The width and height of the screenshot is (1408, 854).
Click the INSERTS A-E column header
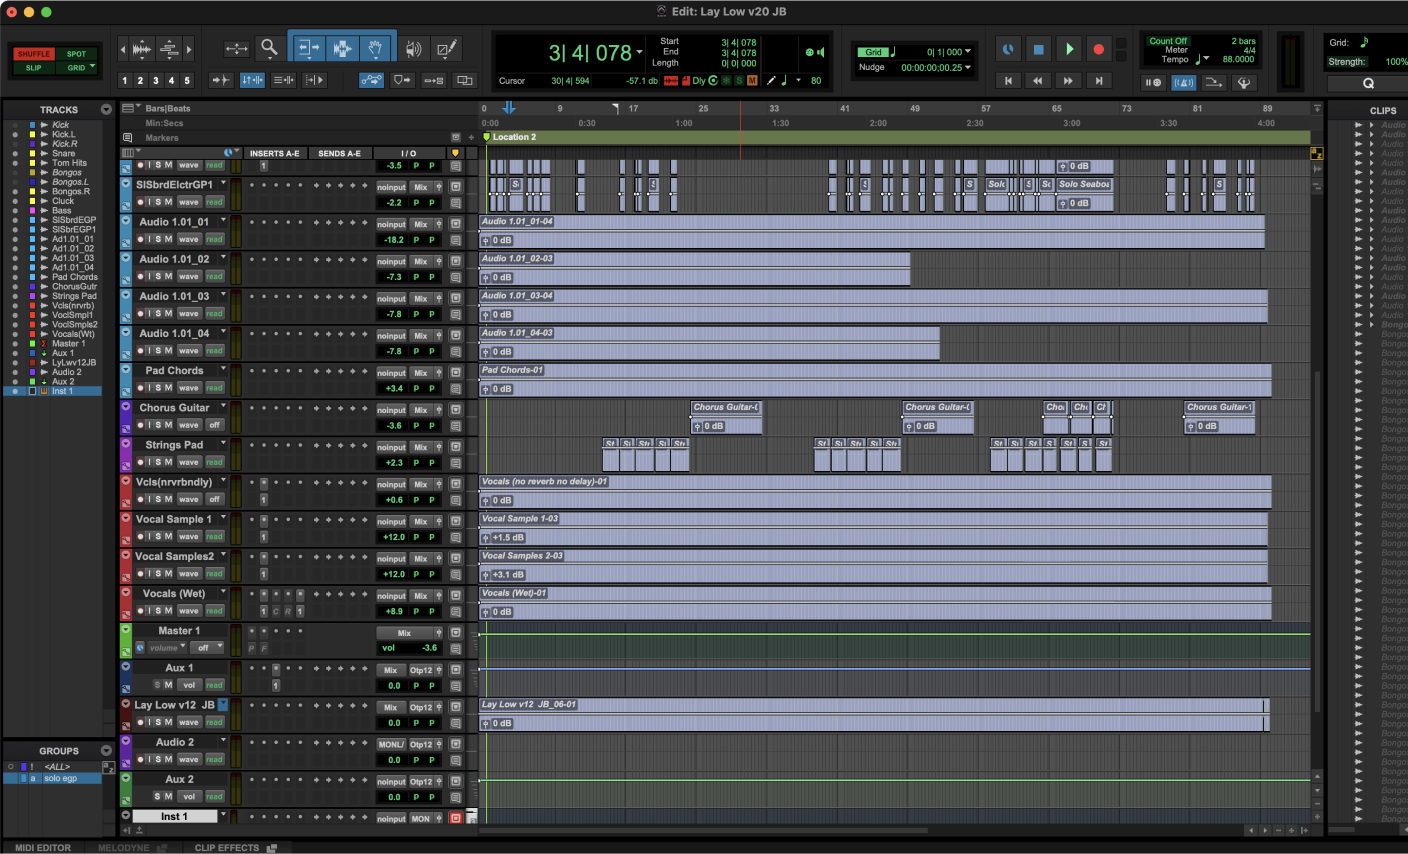point(274,153)
